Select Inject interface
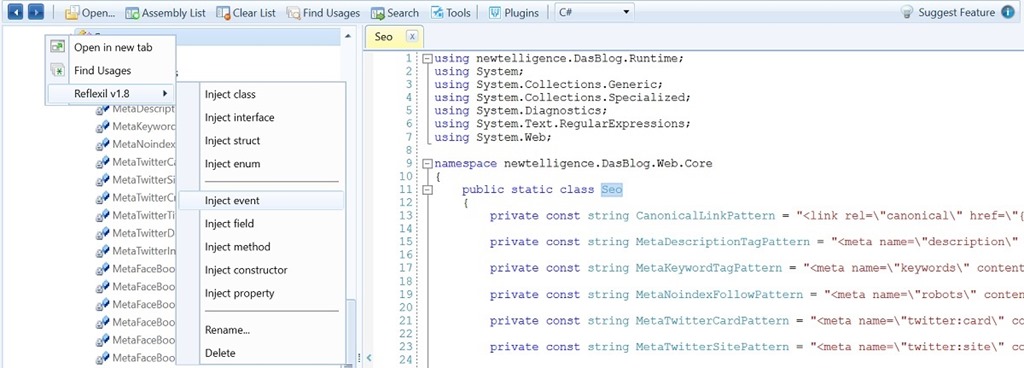Image resolution: width=1024 pixels, height=368 pixels. pyautogui.click(x=261, y=117)
